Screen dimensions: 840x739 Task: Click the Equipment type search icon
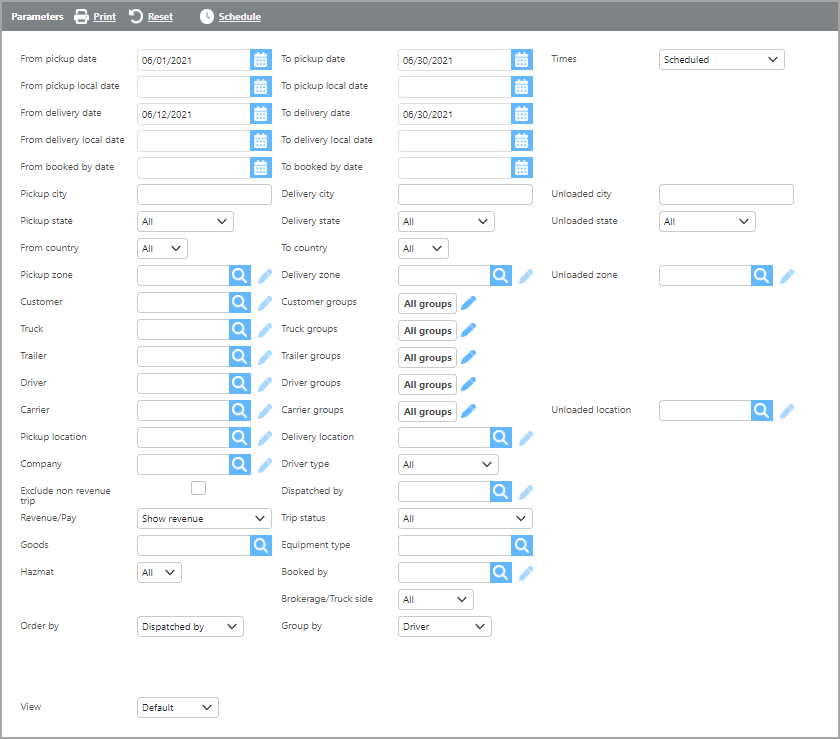(x=522, y=546)
